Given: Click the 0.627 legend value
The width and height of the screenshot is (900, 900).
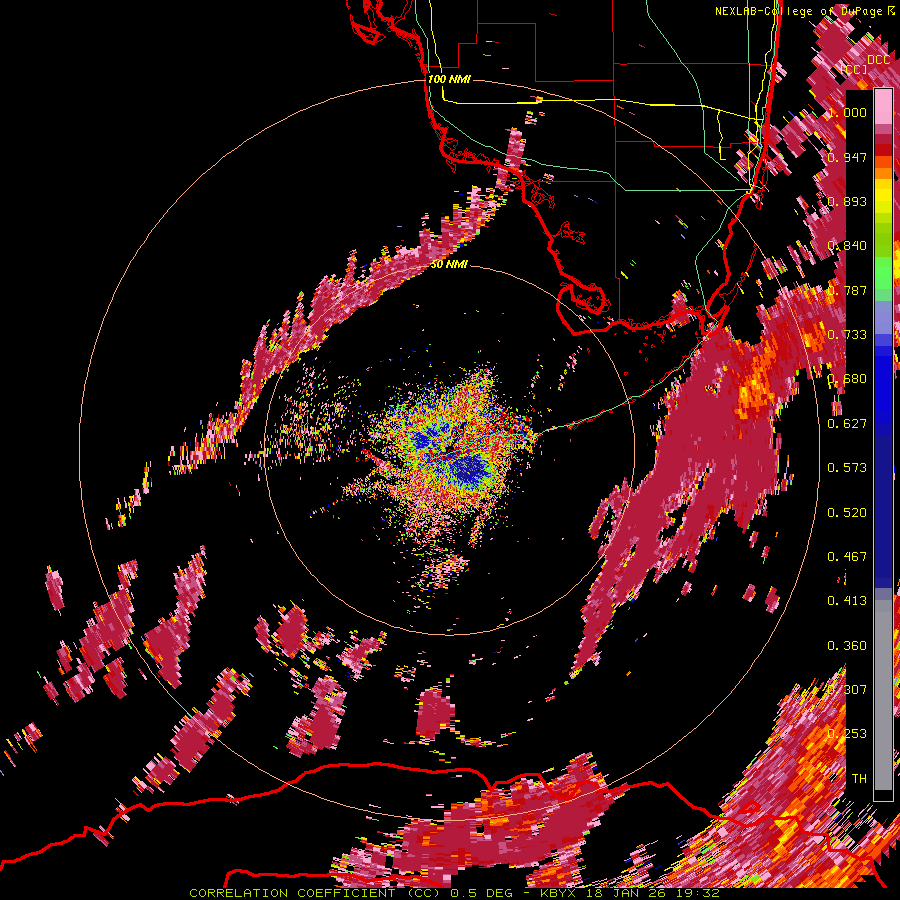Looking at the screenshot, I should pyautogui.click(x=847, y=424).
